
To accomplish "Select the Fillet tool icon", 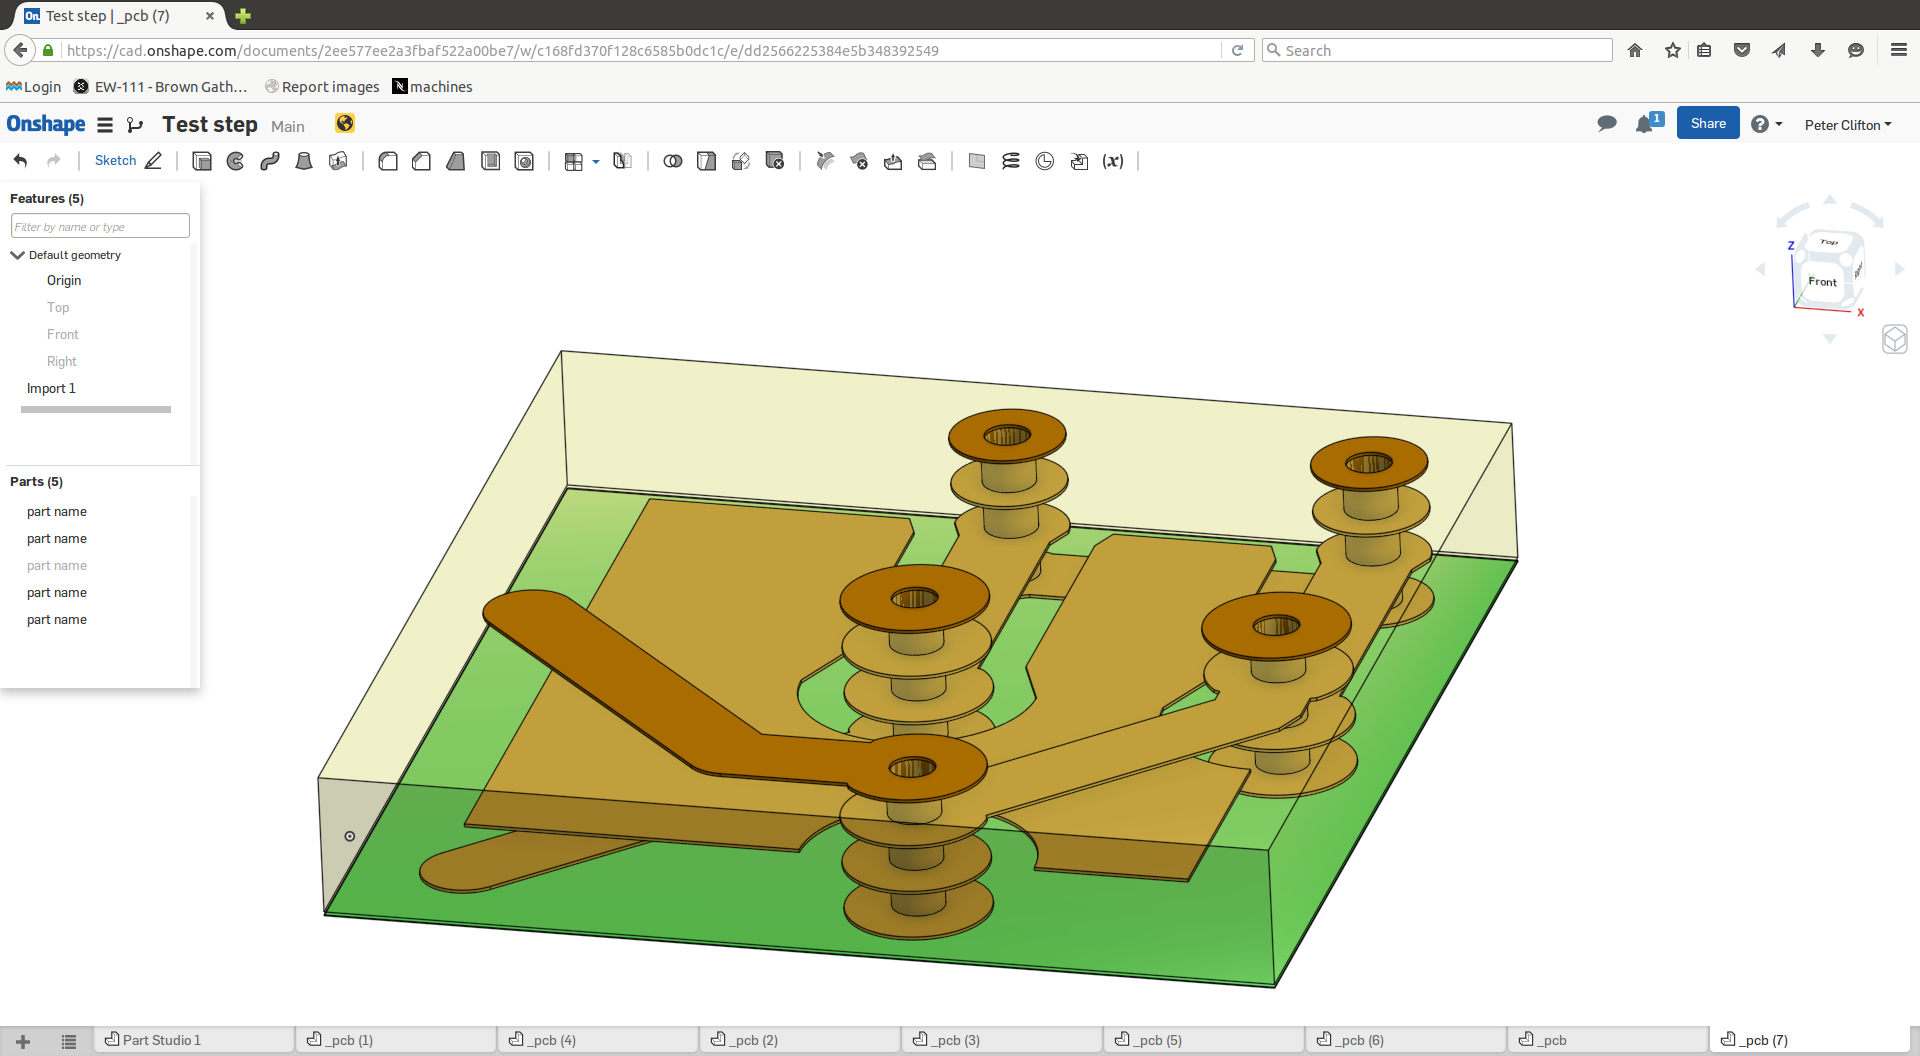I will point(388,161).
